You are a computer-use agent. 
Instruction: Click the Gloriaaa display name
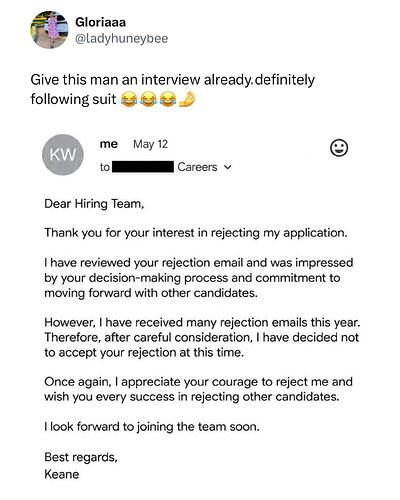tap(100, 22)
